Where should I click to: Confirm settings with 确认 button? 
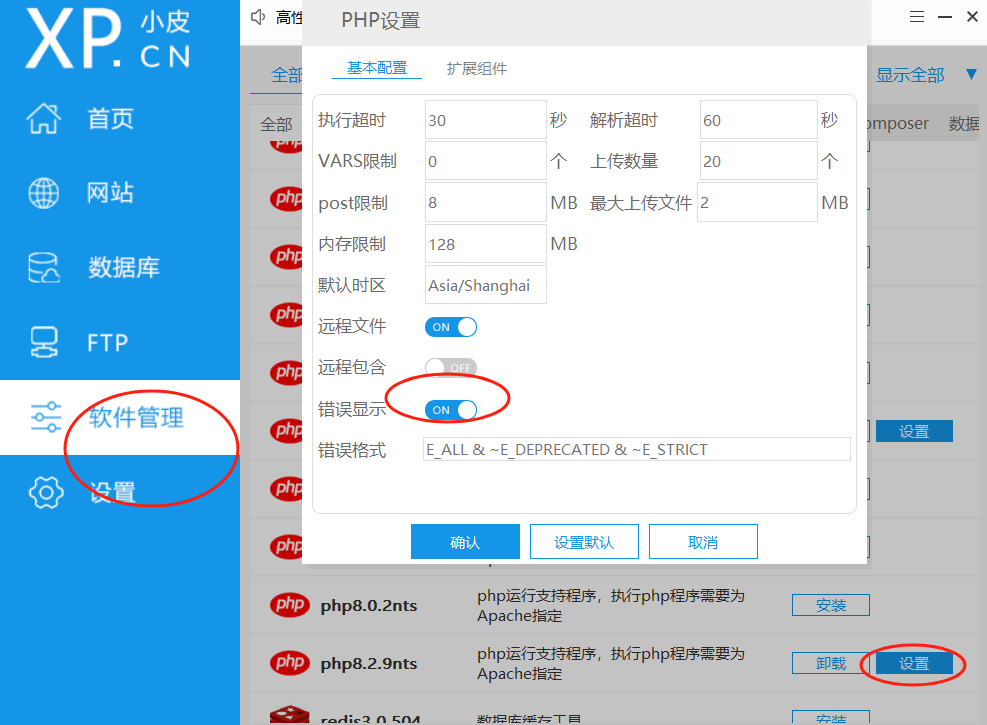pos(465,541)
